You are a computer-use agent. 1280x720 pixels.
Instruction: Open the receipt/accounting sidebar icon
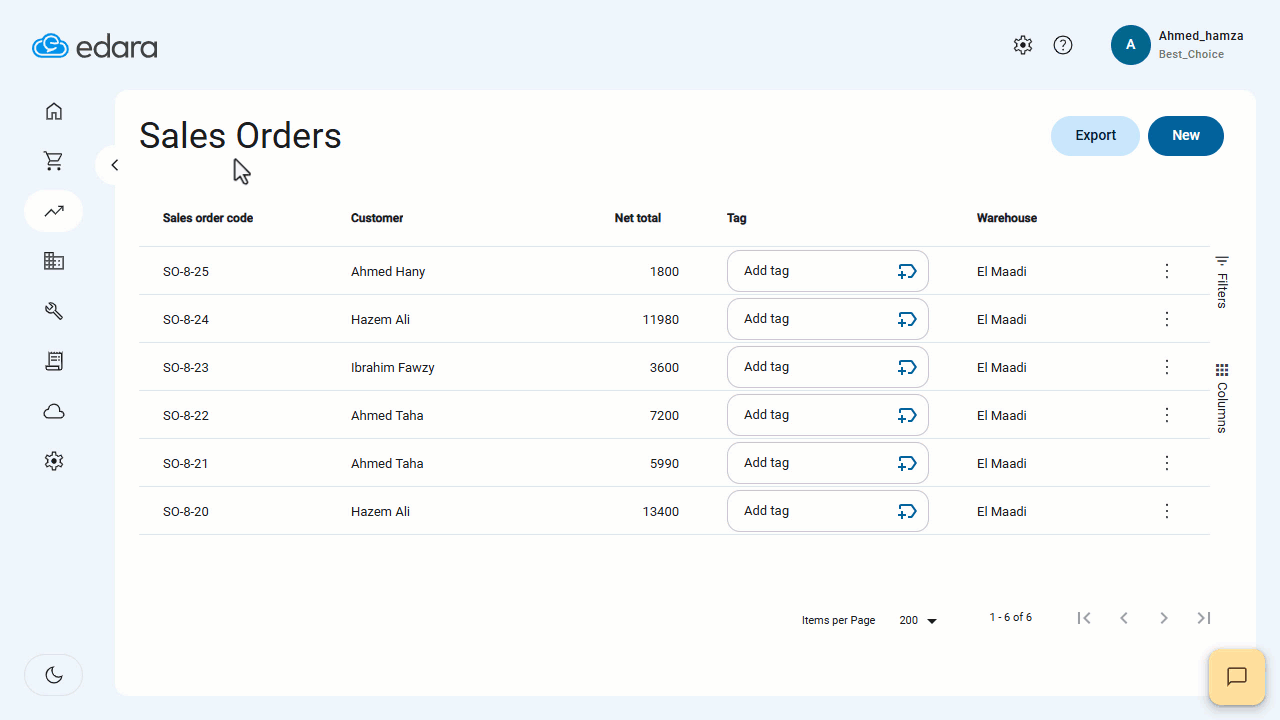(54, 361)
